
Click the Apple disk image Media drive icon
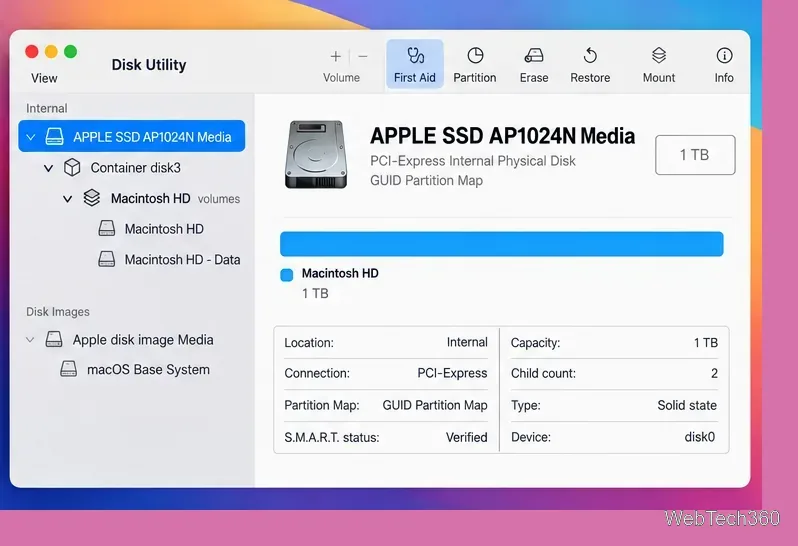(54, 339)
